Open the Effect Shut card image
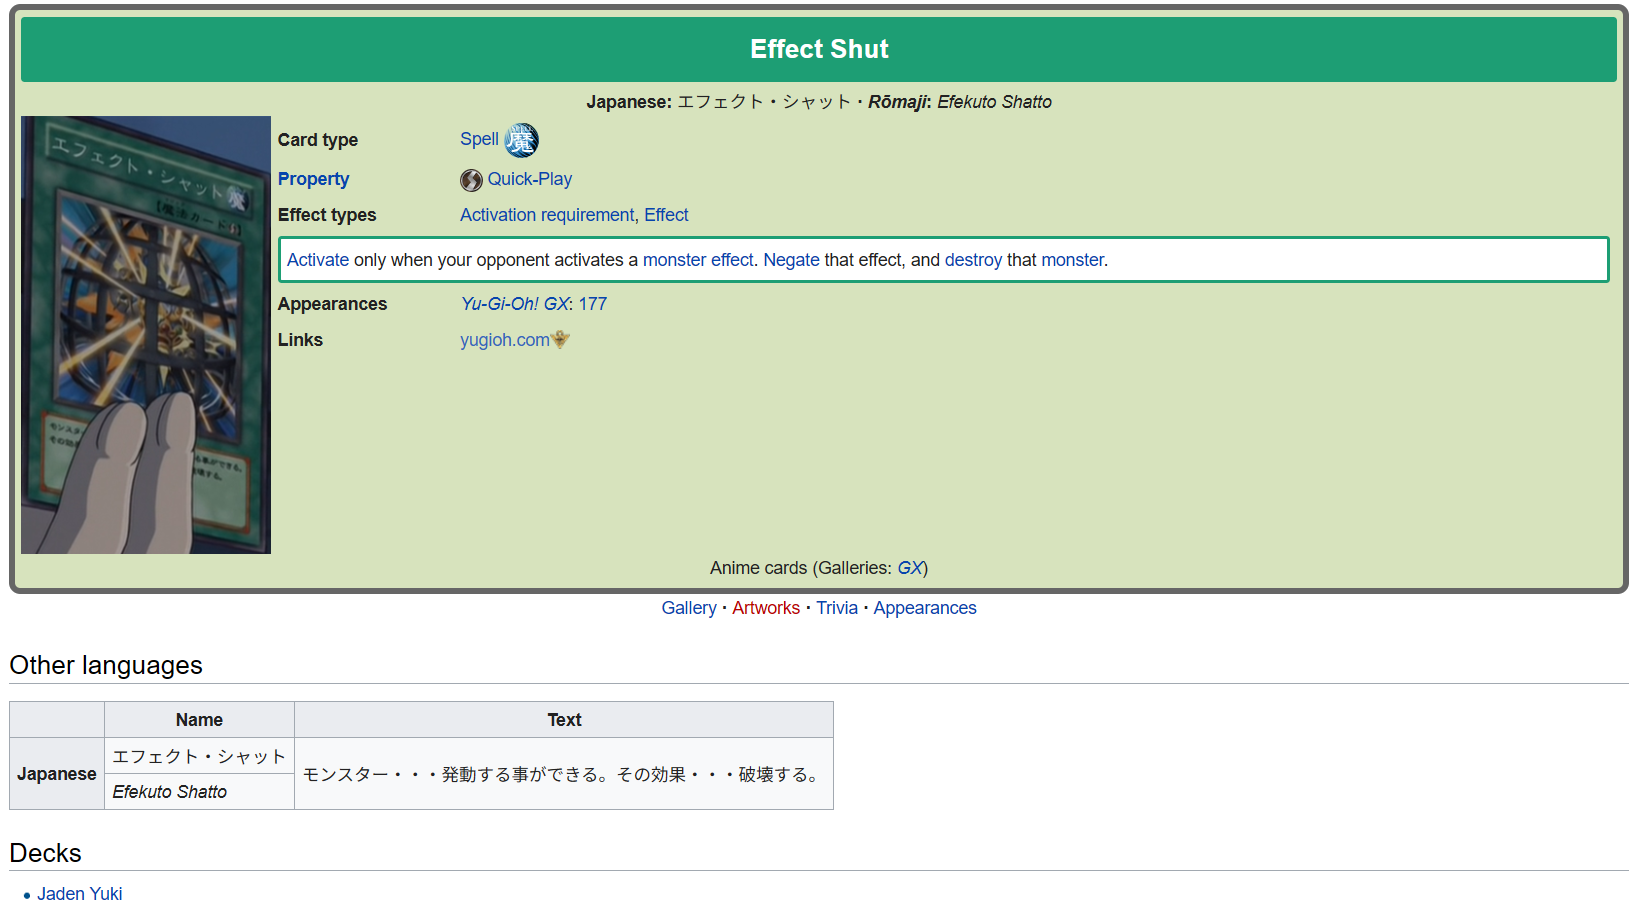The width and height of the screenshot is (1642, 912). pos(146,335)
